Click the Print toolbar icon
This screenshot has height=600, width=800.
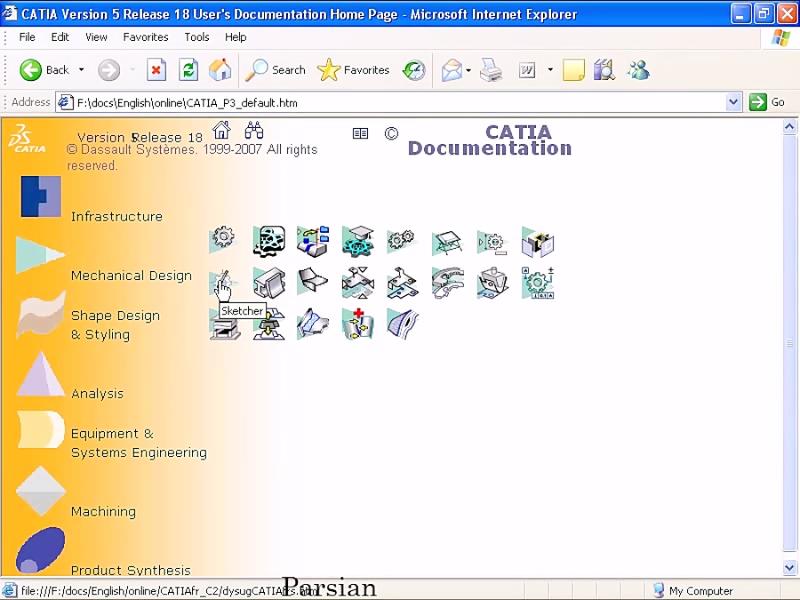pyautogui.click(x=490, y=70)
